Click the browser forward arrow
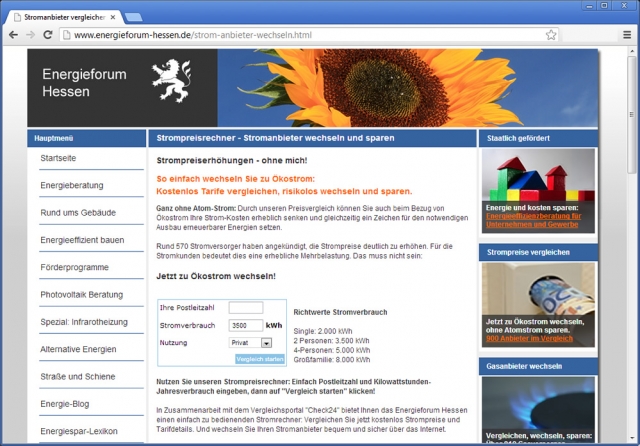The image size is (640, 446). [31, 35]
